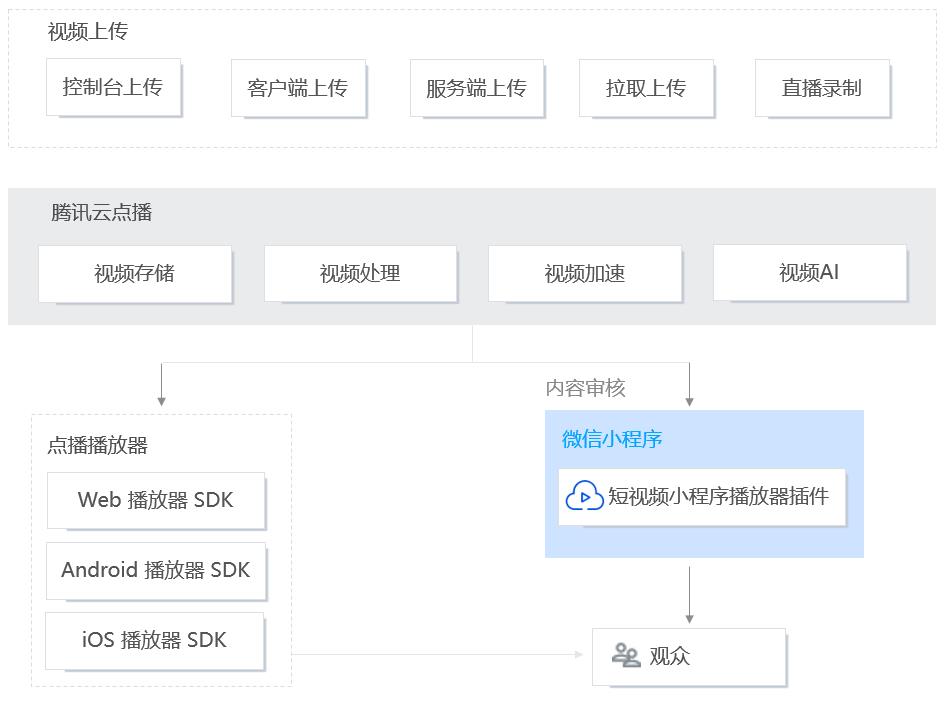Open the 视频AI block
The image size is (949, 707).
pos(810,272)
